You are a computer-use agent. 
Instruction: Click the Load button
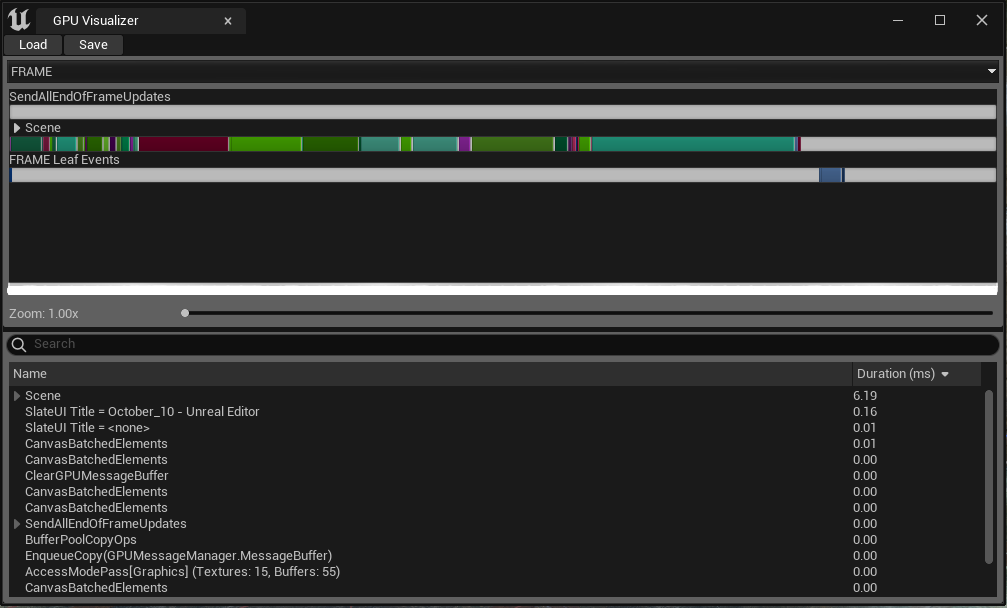tap(33, 44)
